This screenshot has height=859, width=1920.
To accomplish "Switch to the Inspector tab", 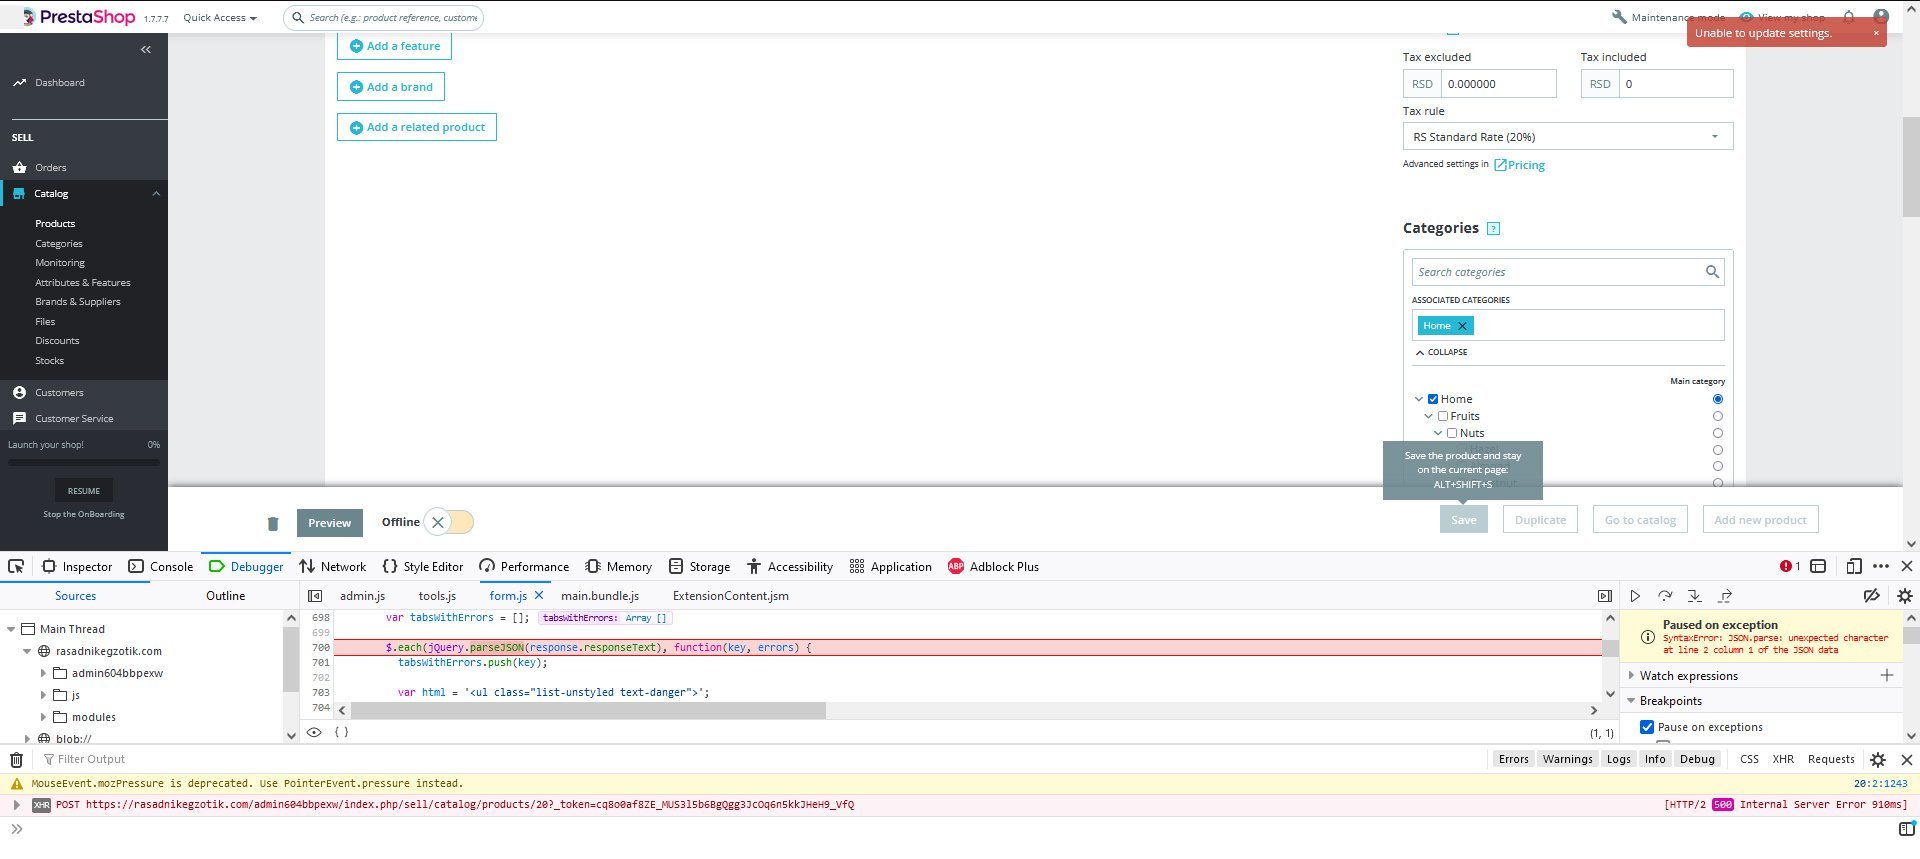I will [77, 566].
